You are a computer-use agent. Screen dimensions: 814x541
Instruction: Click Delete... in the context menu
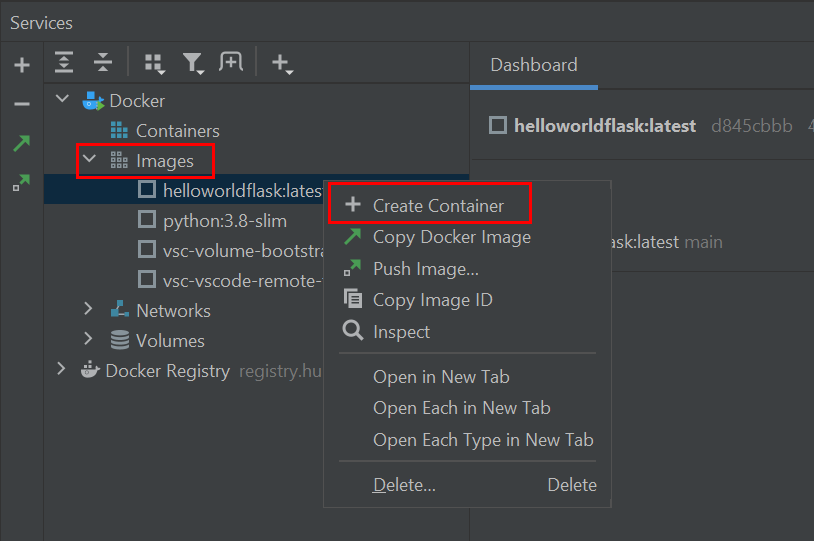(404, 485)
